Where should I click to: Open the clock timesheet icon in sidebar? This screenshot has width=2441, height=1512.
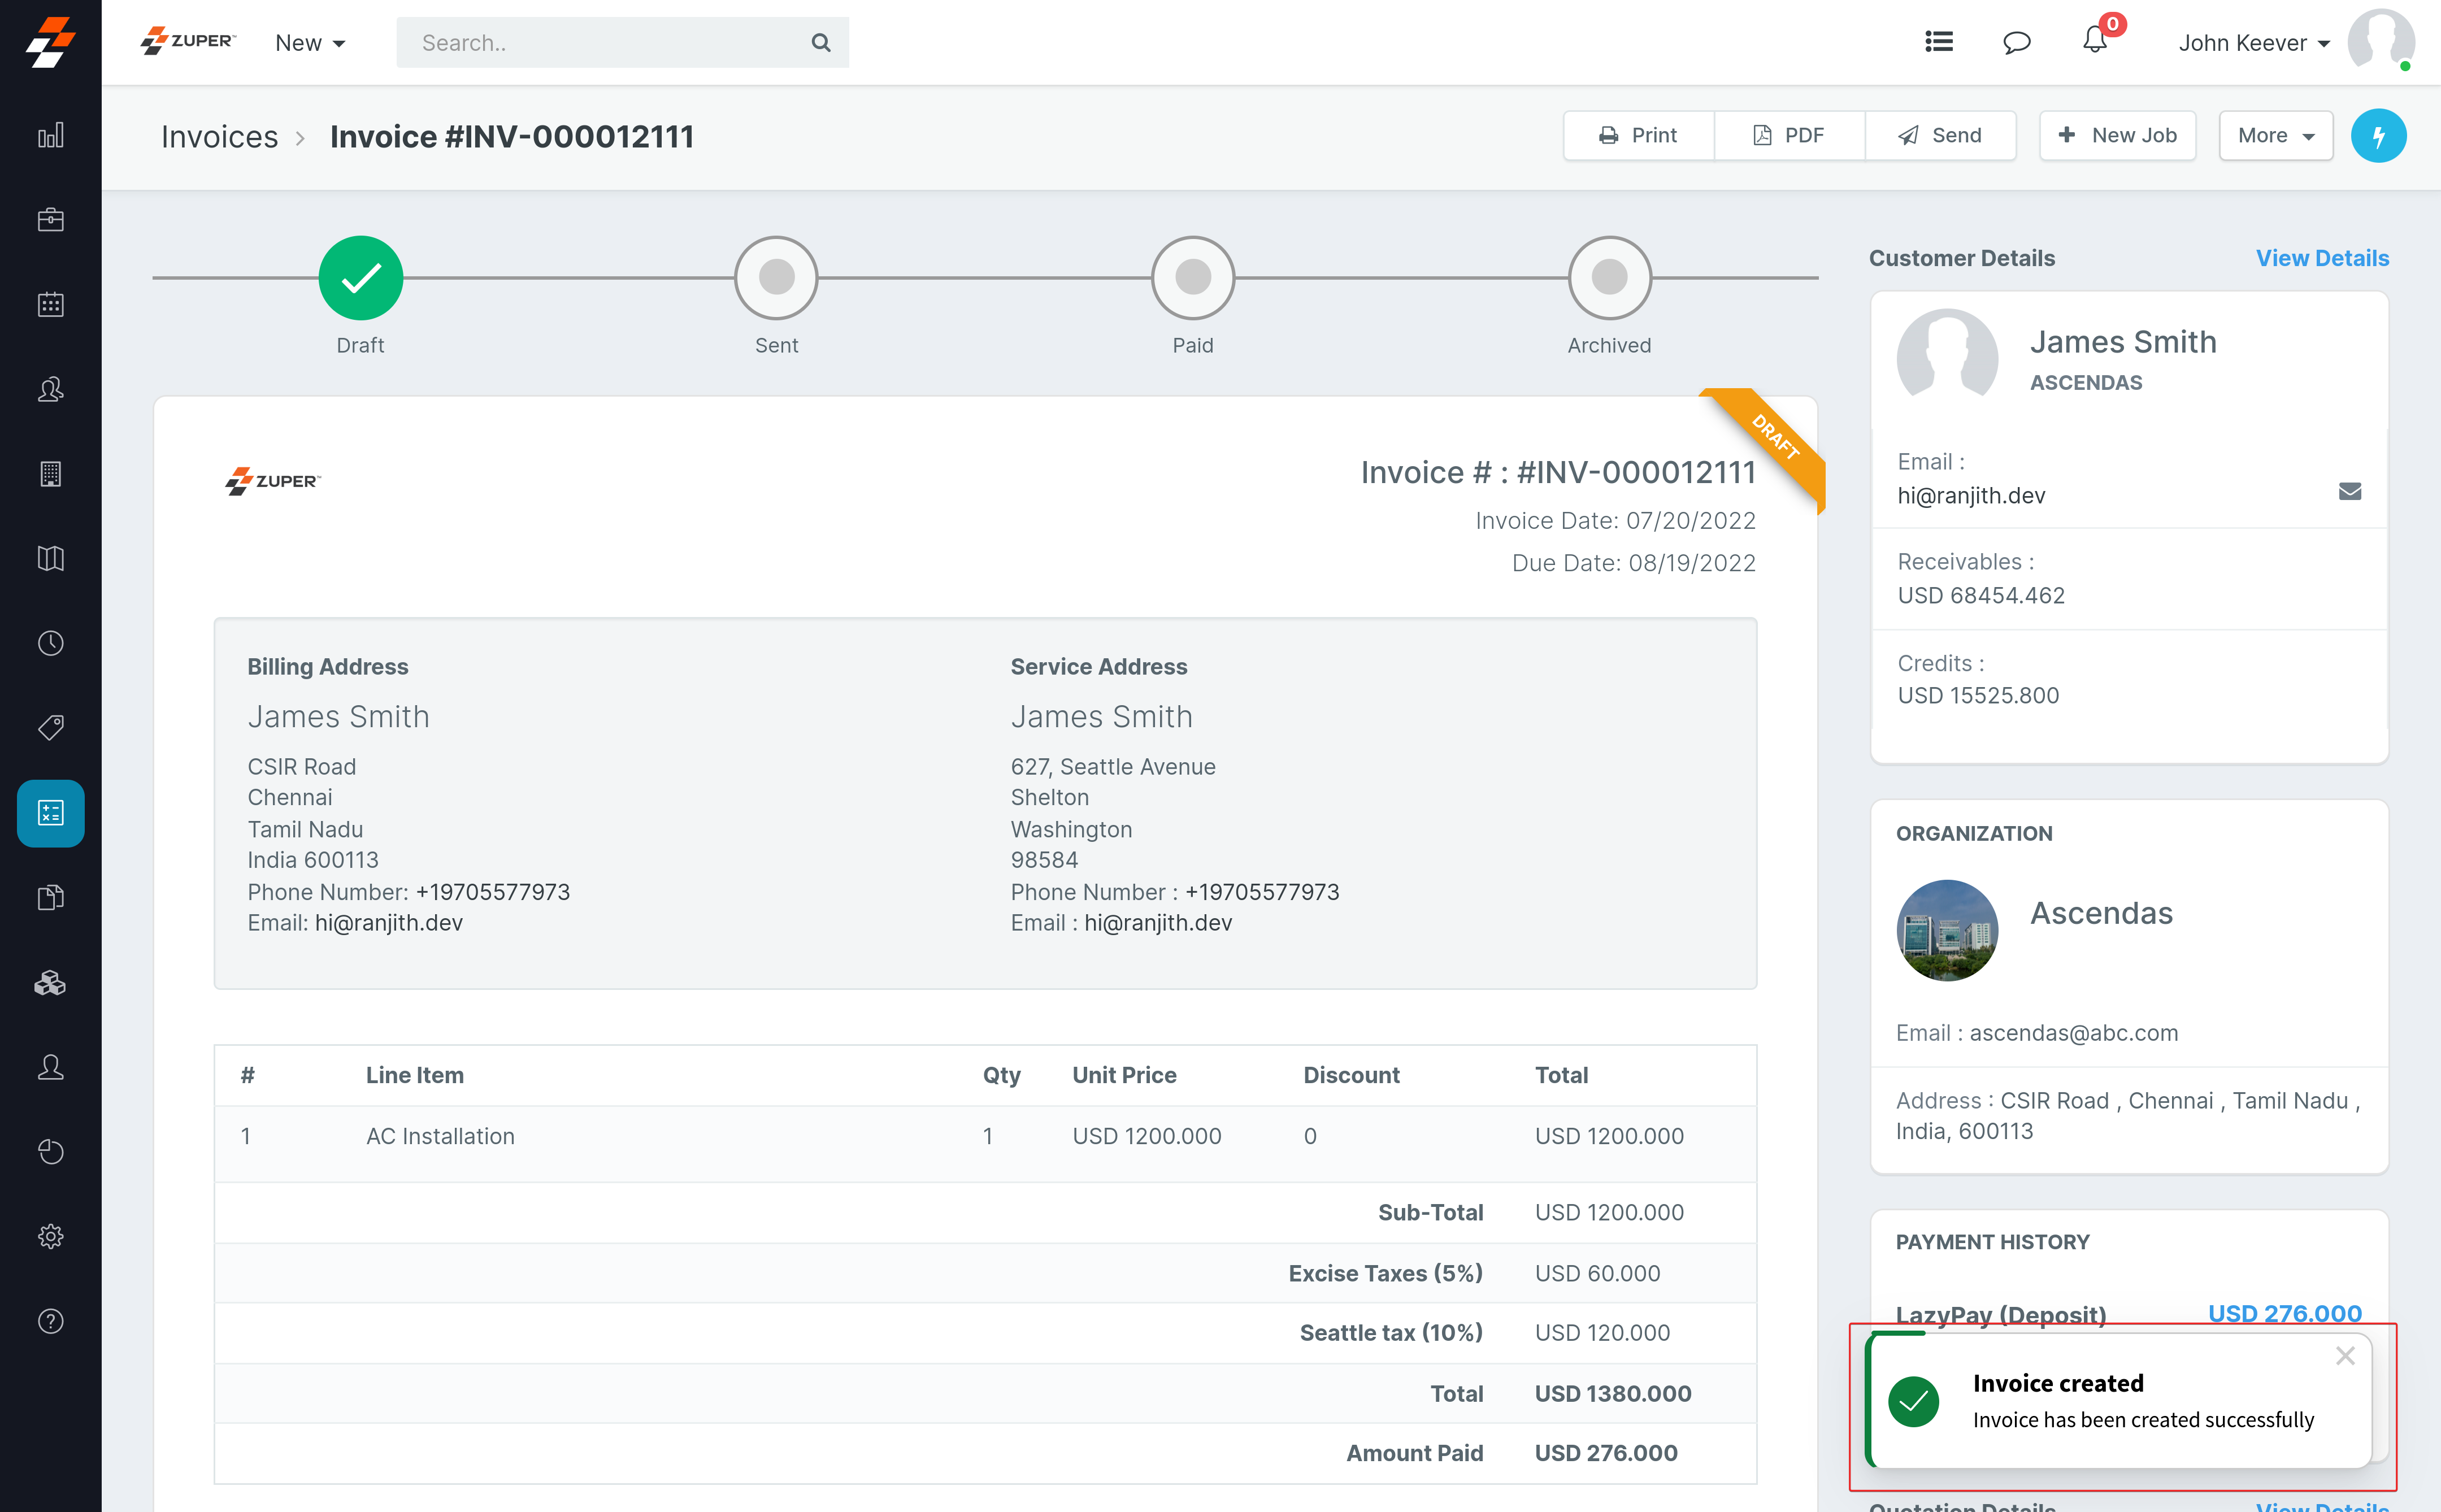click(50, 643)
